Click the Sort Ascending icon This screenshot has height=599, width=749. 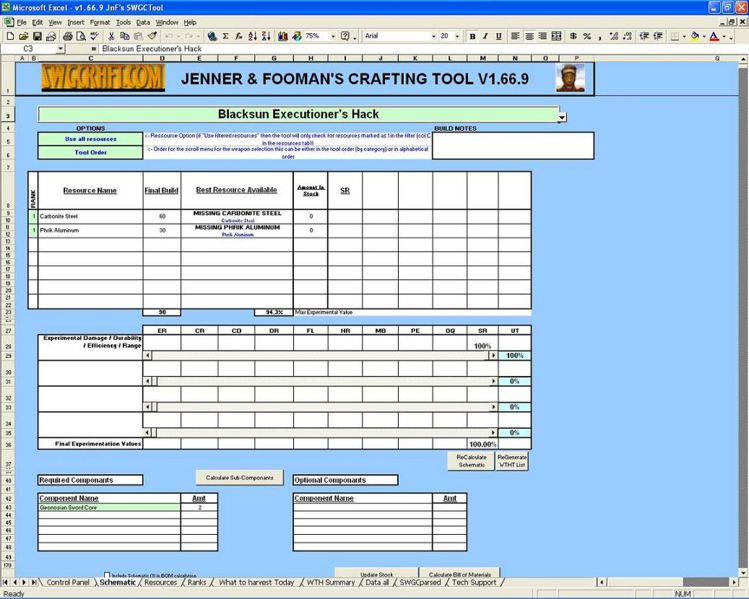pyautogui.click(x=251, y=36)
